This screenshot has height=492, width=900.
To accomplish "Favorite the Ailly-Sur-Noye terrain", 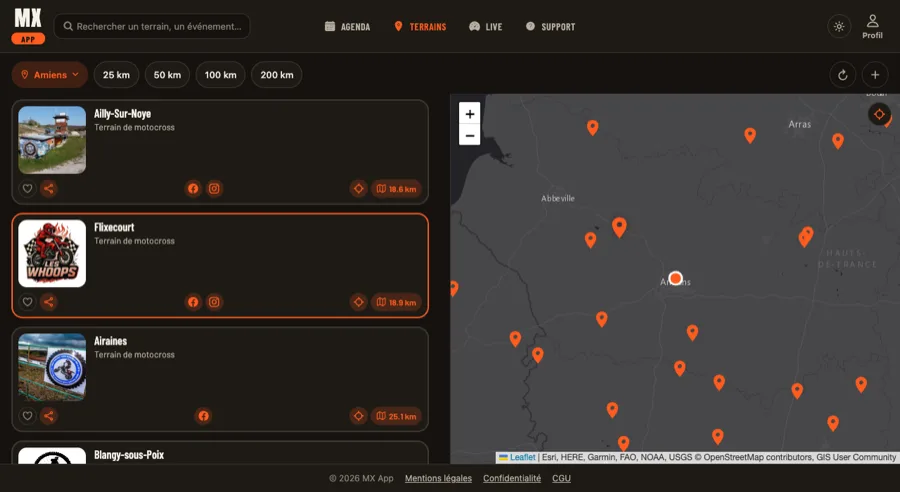I will (x=27, y=188).
